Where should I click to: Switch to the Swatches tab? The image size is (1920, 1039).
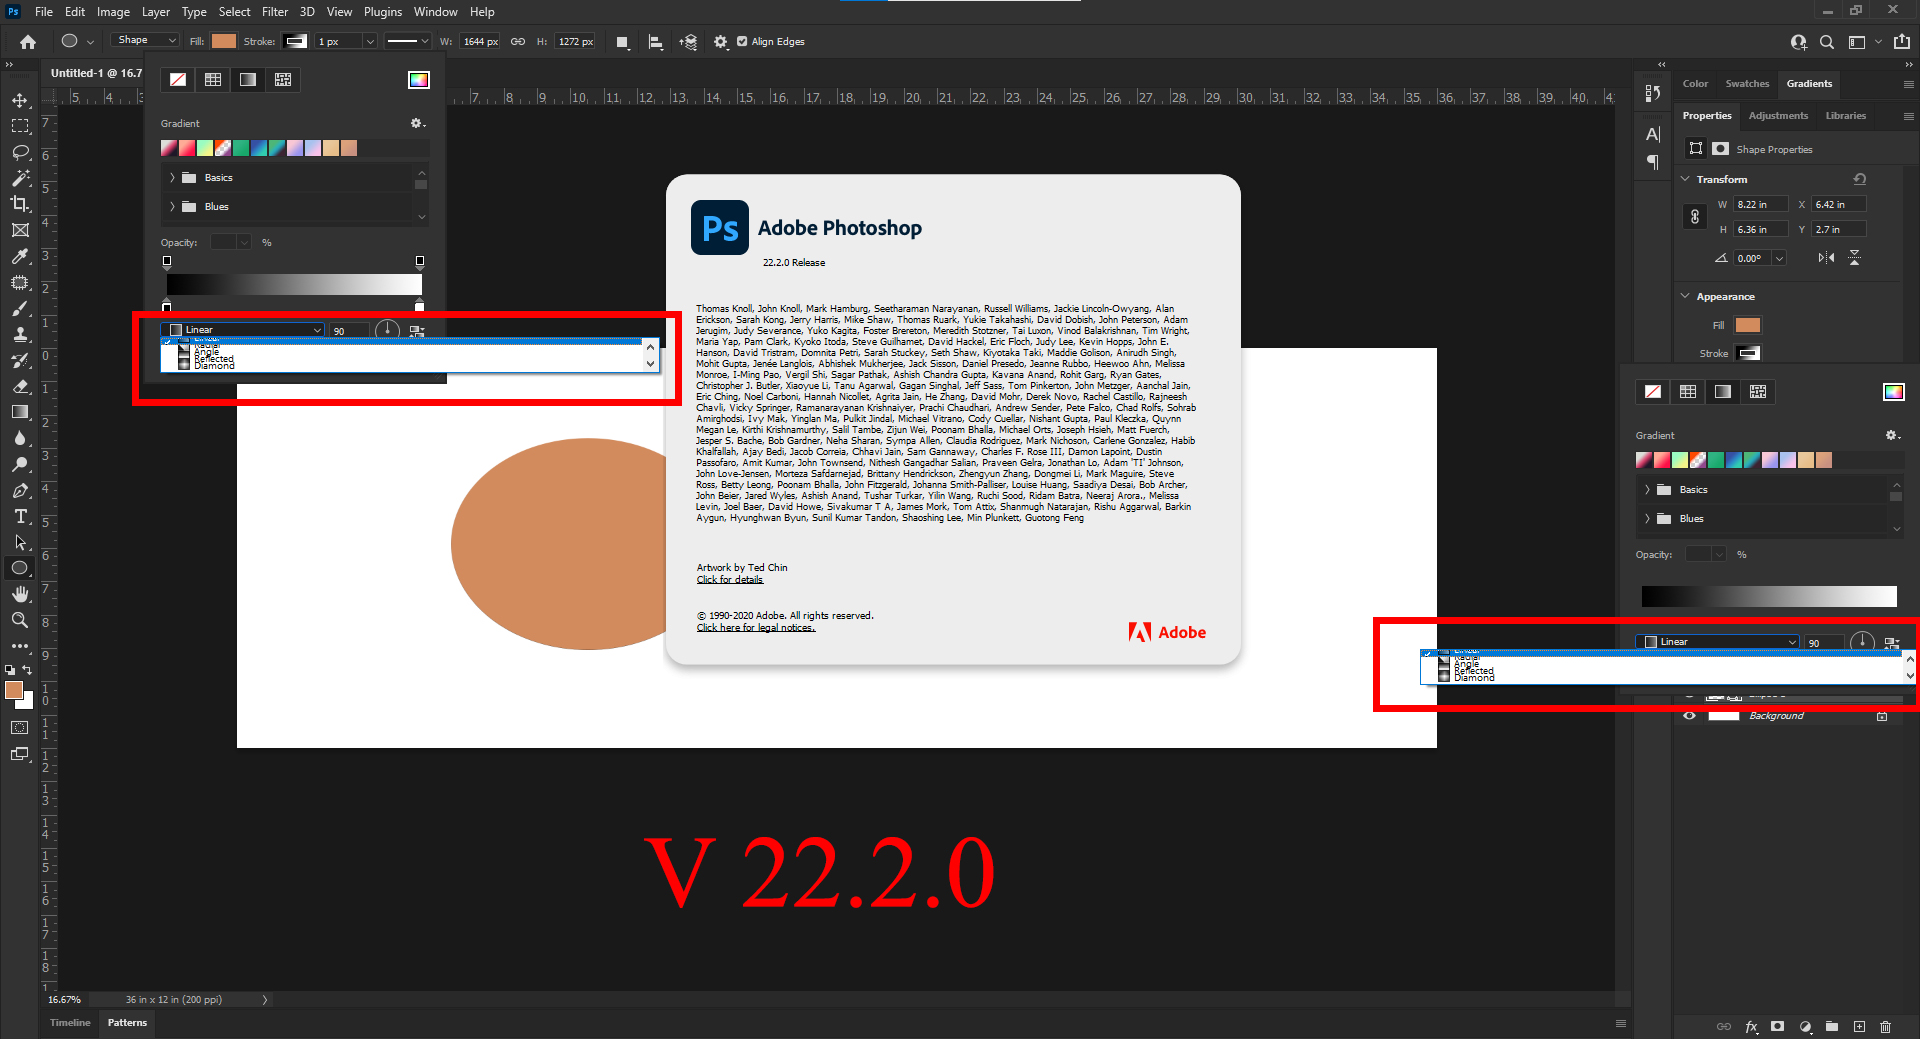(1747, 84)
